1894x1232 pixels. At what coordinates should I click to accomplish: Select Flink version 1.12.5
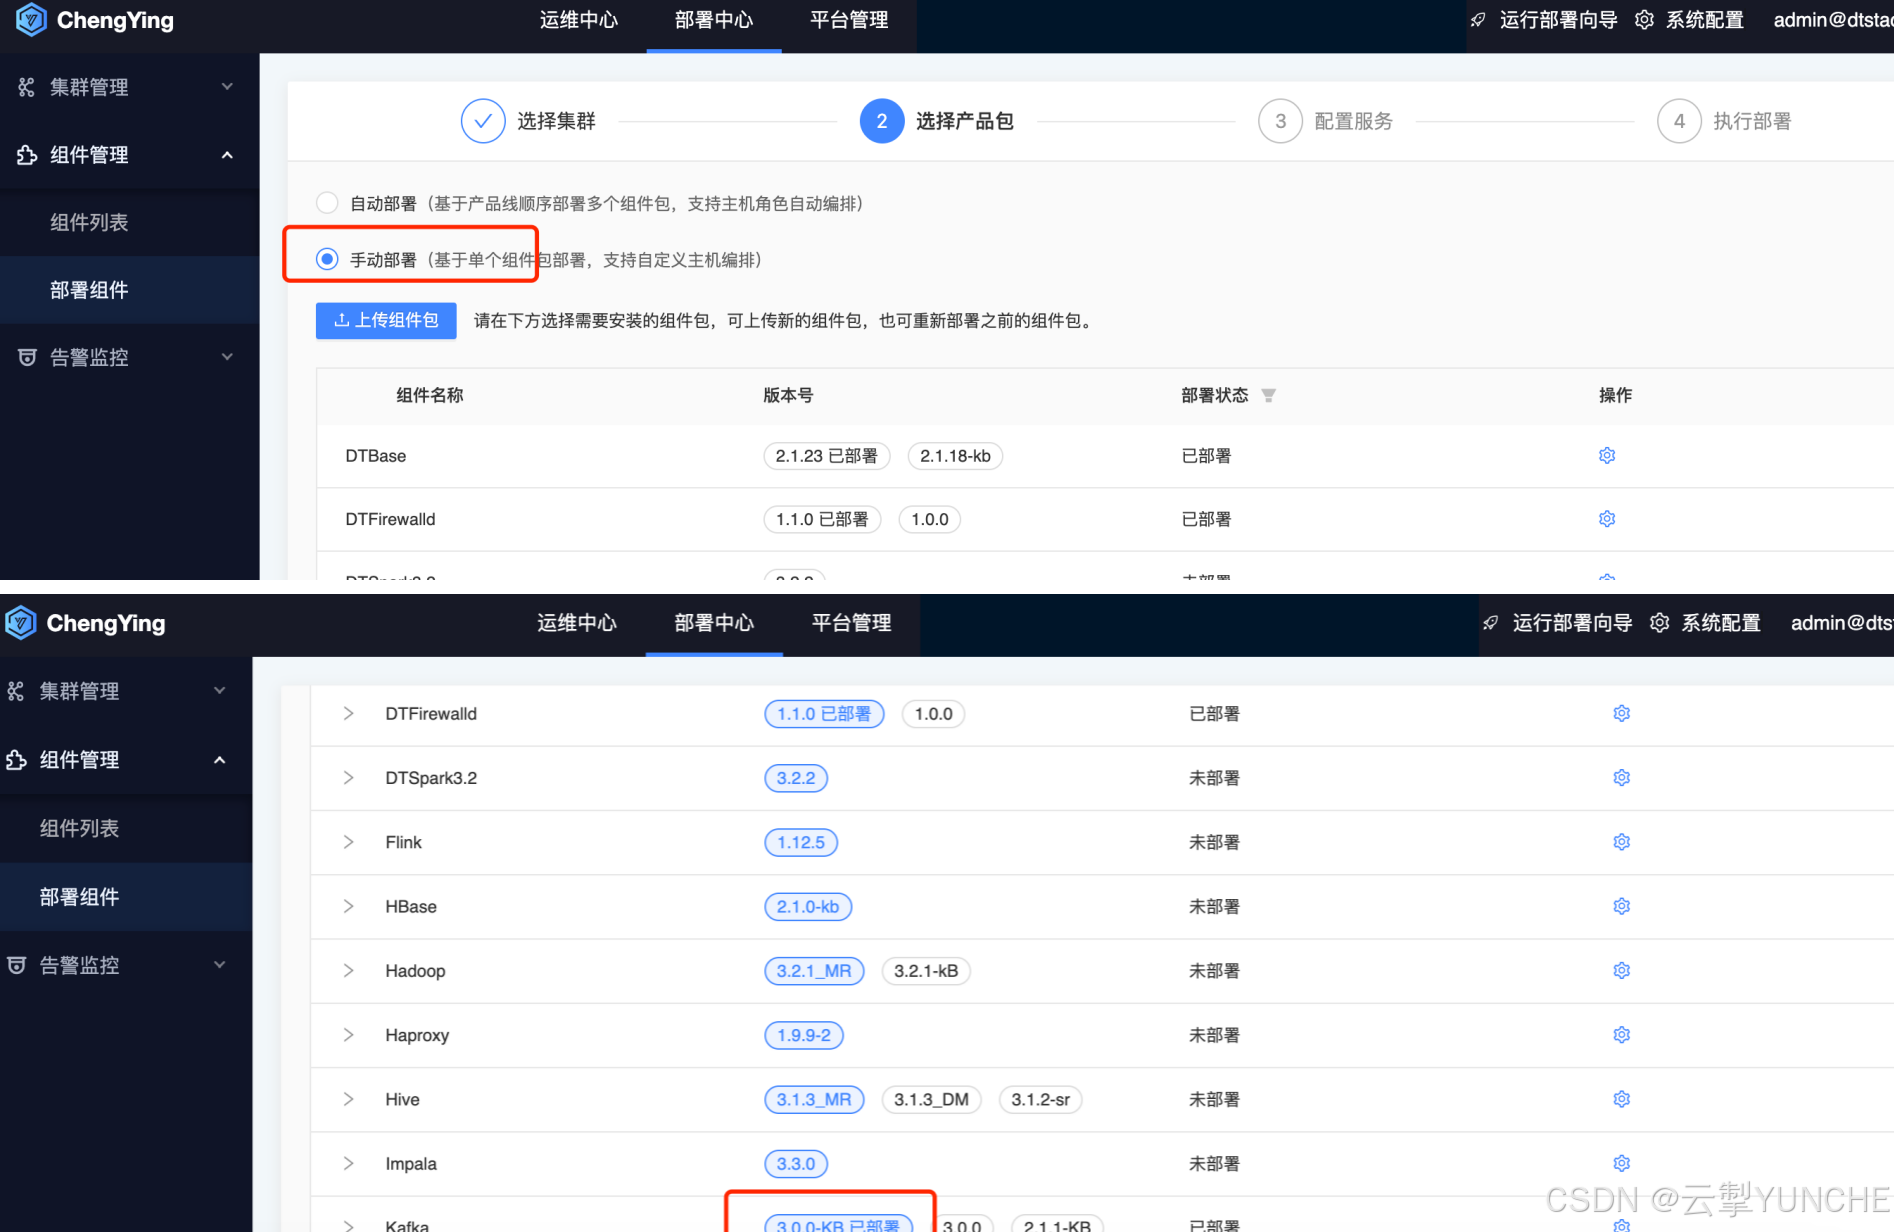point(801,843)
